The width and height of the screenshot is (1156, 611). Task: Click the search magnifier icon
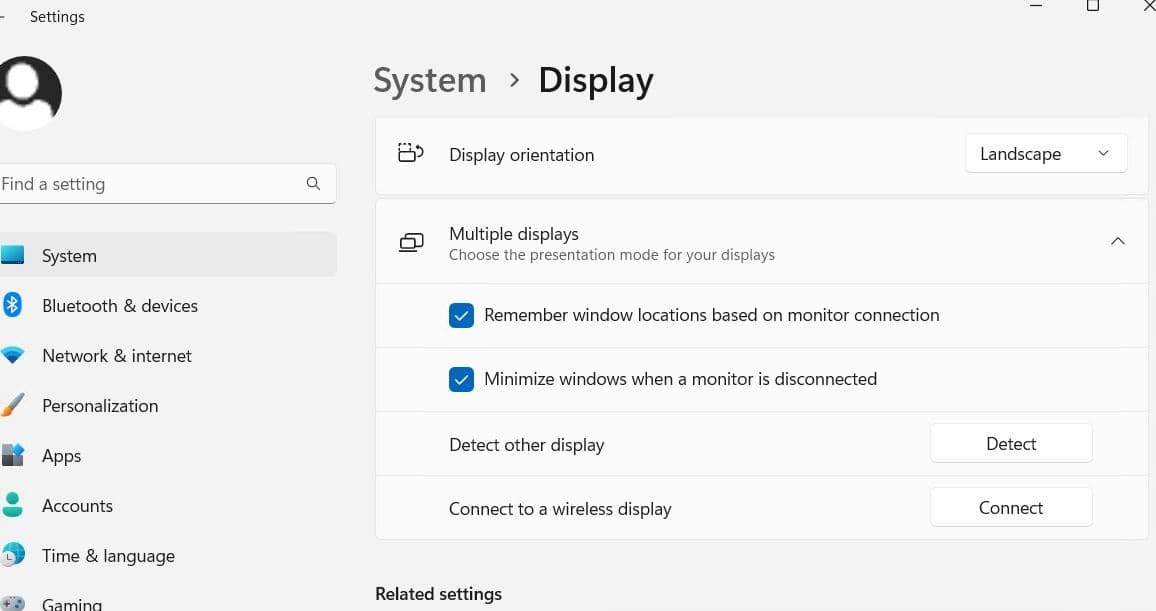click(x=313, y=184)
